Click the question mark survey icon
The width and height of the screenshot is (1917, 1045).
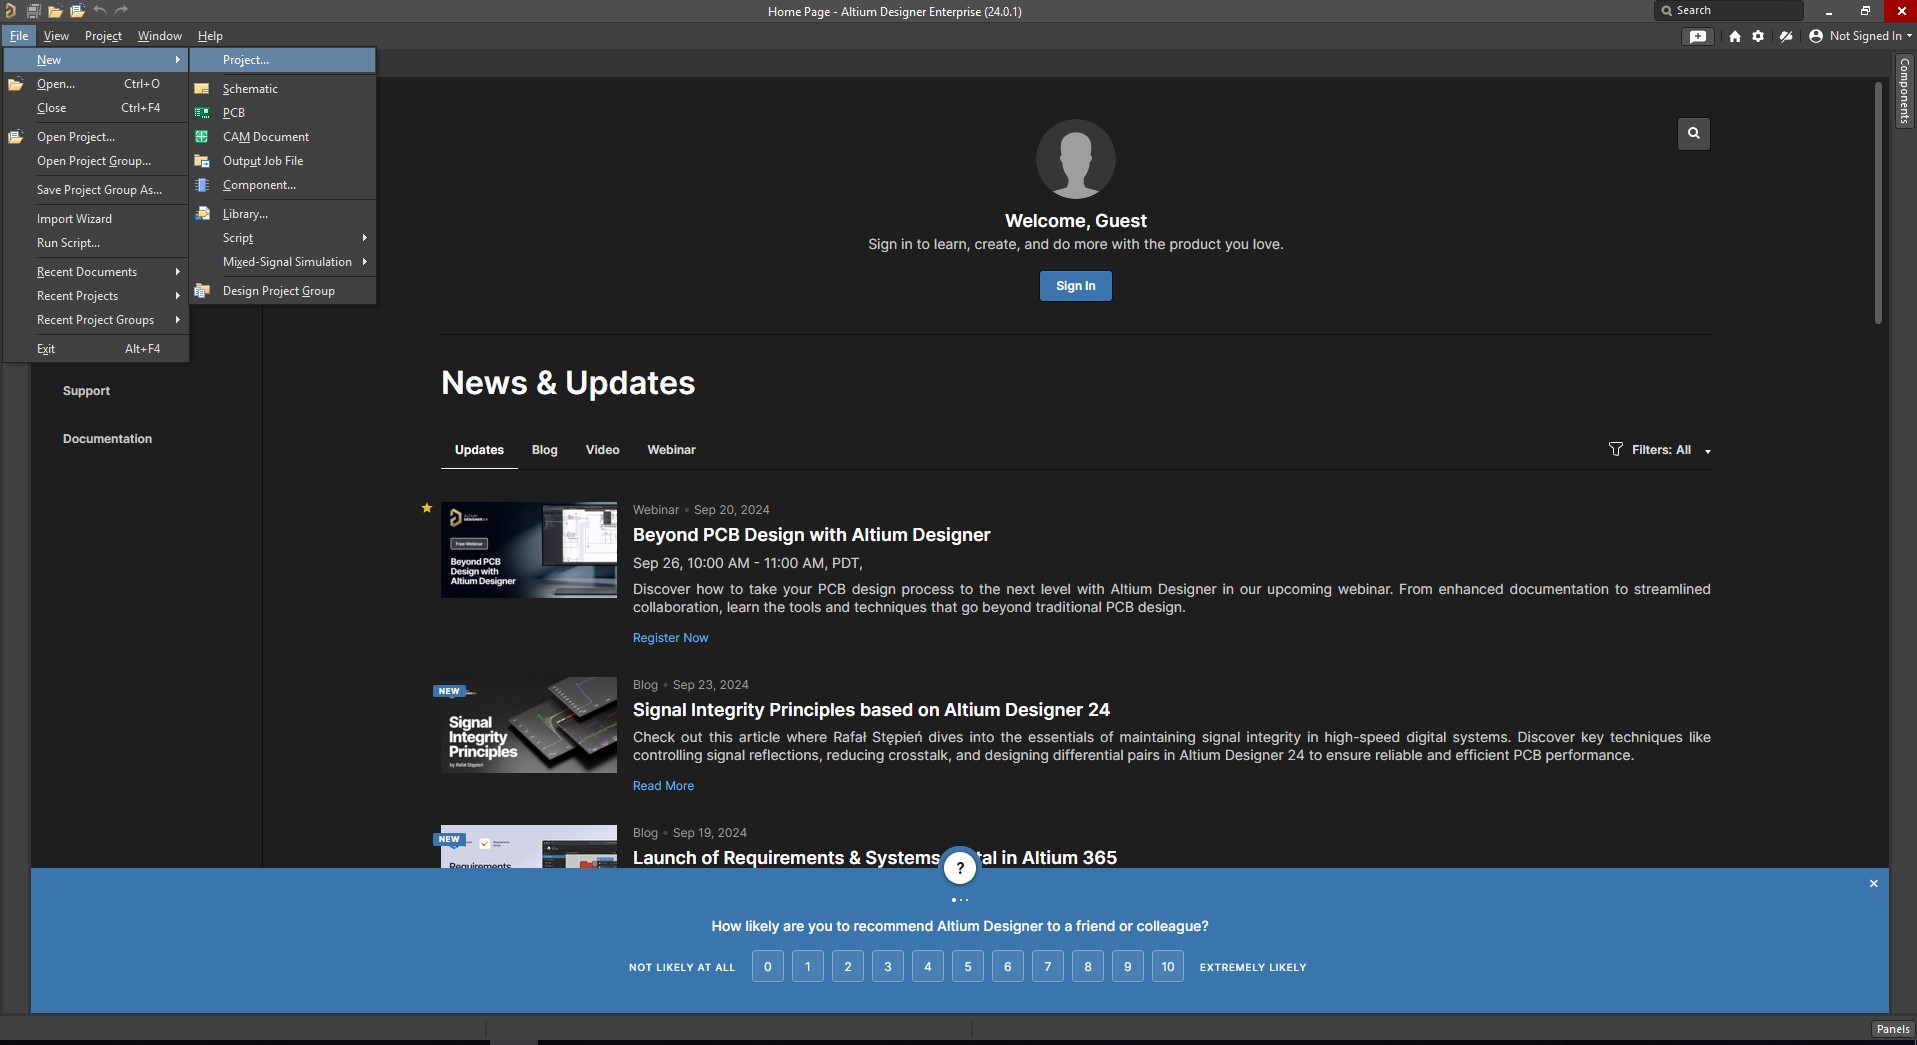pyautogui.click(x=960, y=868)
